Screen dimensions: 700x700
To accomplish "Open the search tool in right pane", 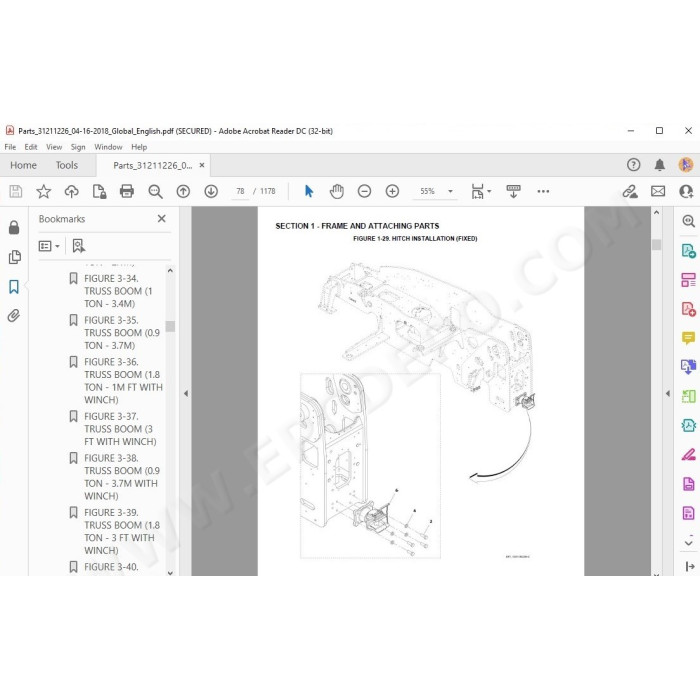I will click(688, 221).
